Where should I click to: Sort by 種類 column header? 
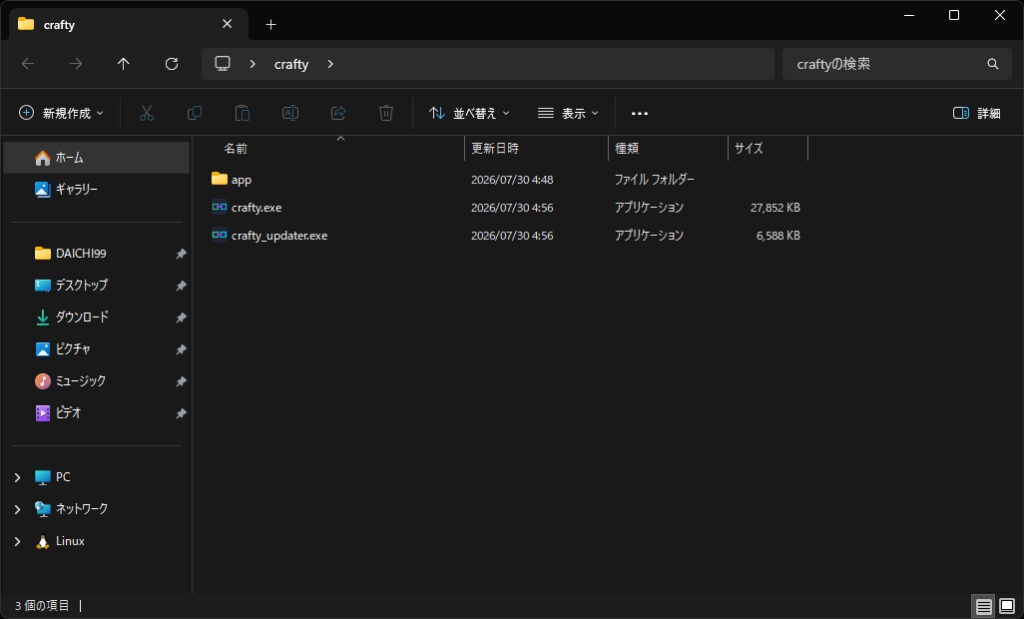(668, 148)
